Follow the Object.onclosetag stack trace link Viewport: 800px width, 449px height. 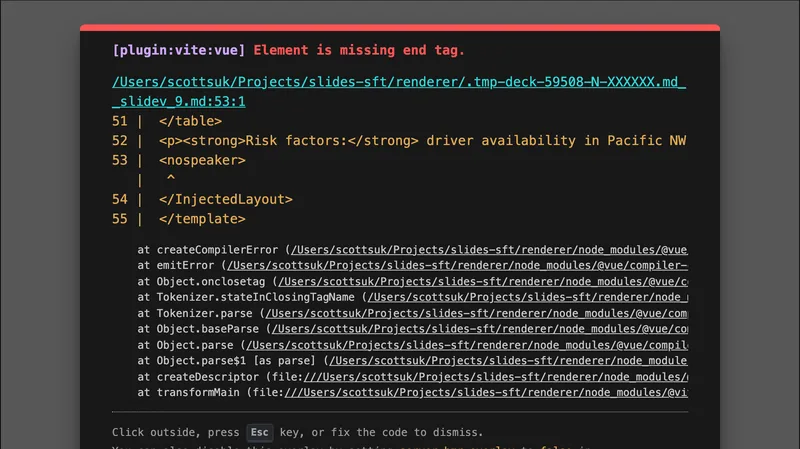point(478,281)
